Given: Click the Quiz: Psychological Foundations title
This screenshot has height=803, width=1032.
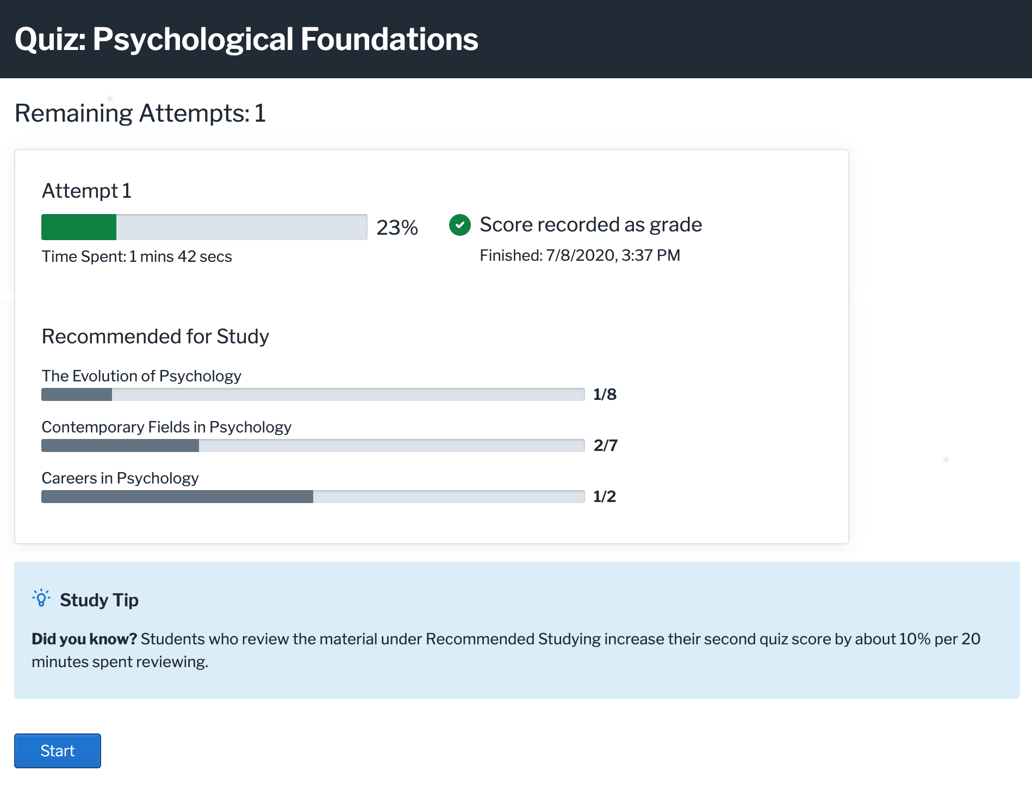Looking at the screenshot, I should point(246,39).
